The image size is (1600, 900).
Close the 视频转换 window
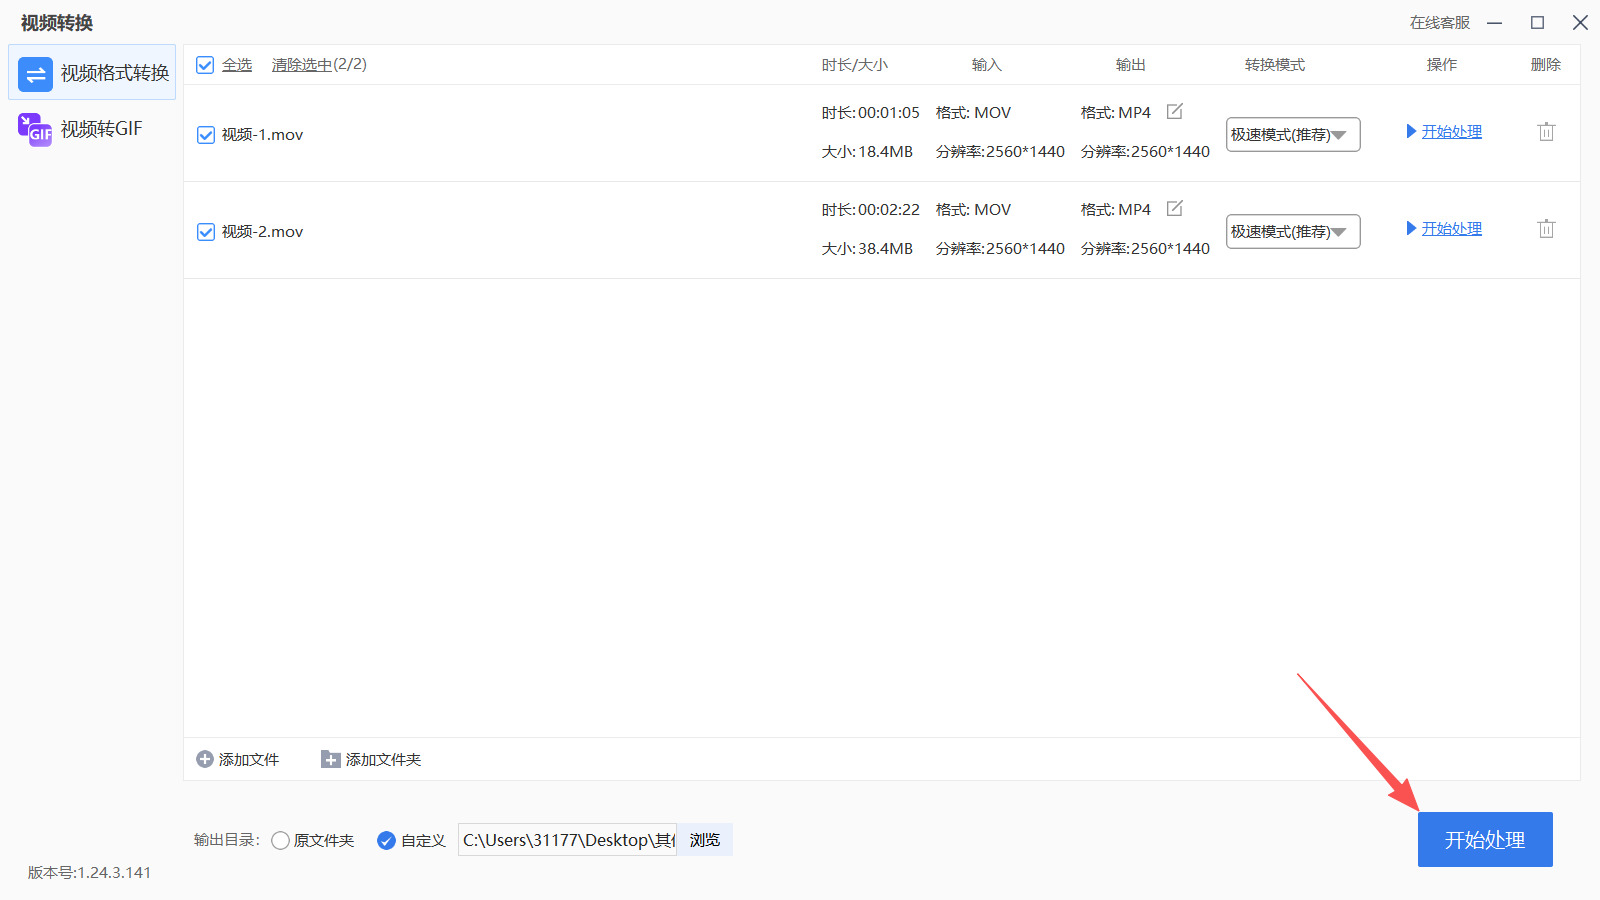pyautogui.click(x=1580, y=23)
